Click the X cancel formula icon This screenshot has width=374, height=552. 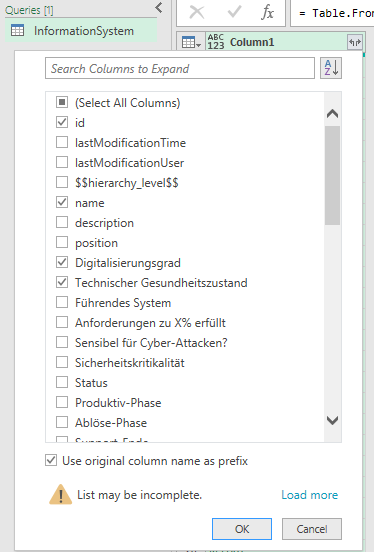tap(197, 13)
